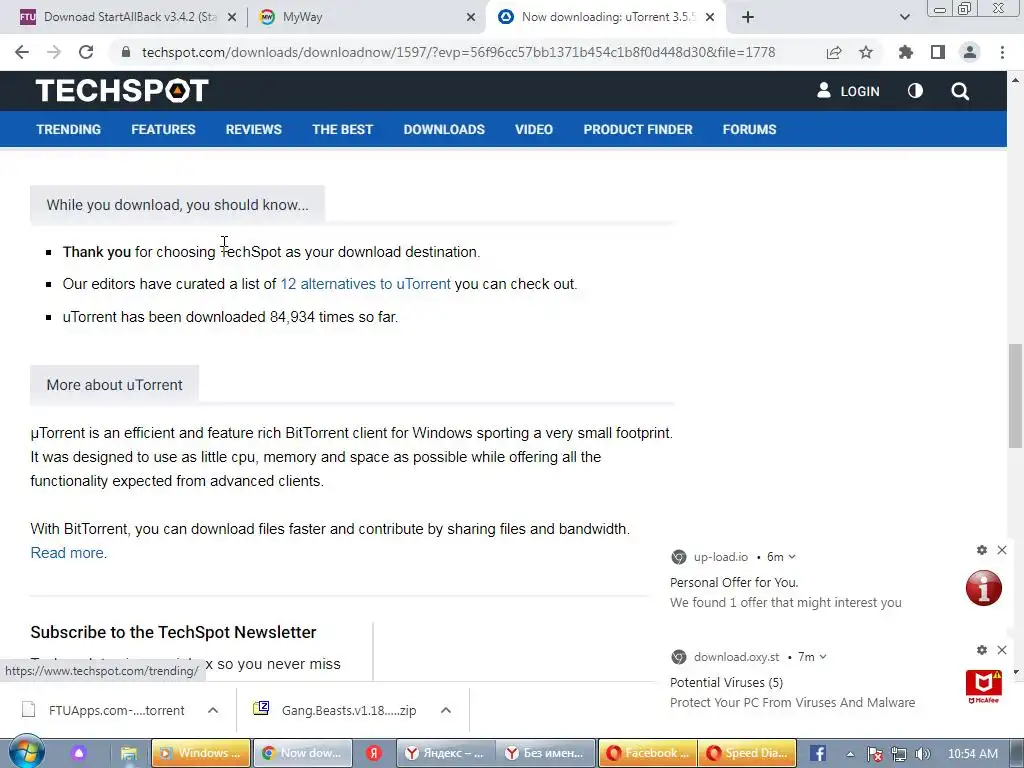The width and height of the screenshot is (1024, 768).
Task: Open the Personal Offer for You notification
Action: 734,583
